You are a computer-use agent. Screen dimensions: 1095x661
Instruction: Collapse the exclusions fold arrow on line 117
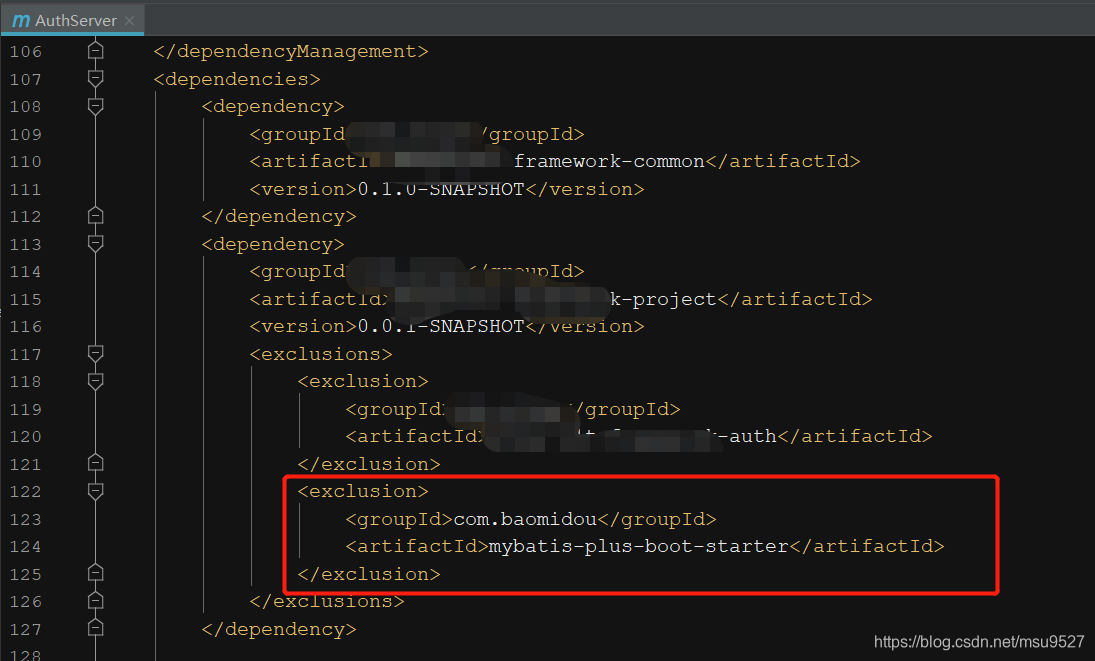tap(95, 353)
